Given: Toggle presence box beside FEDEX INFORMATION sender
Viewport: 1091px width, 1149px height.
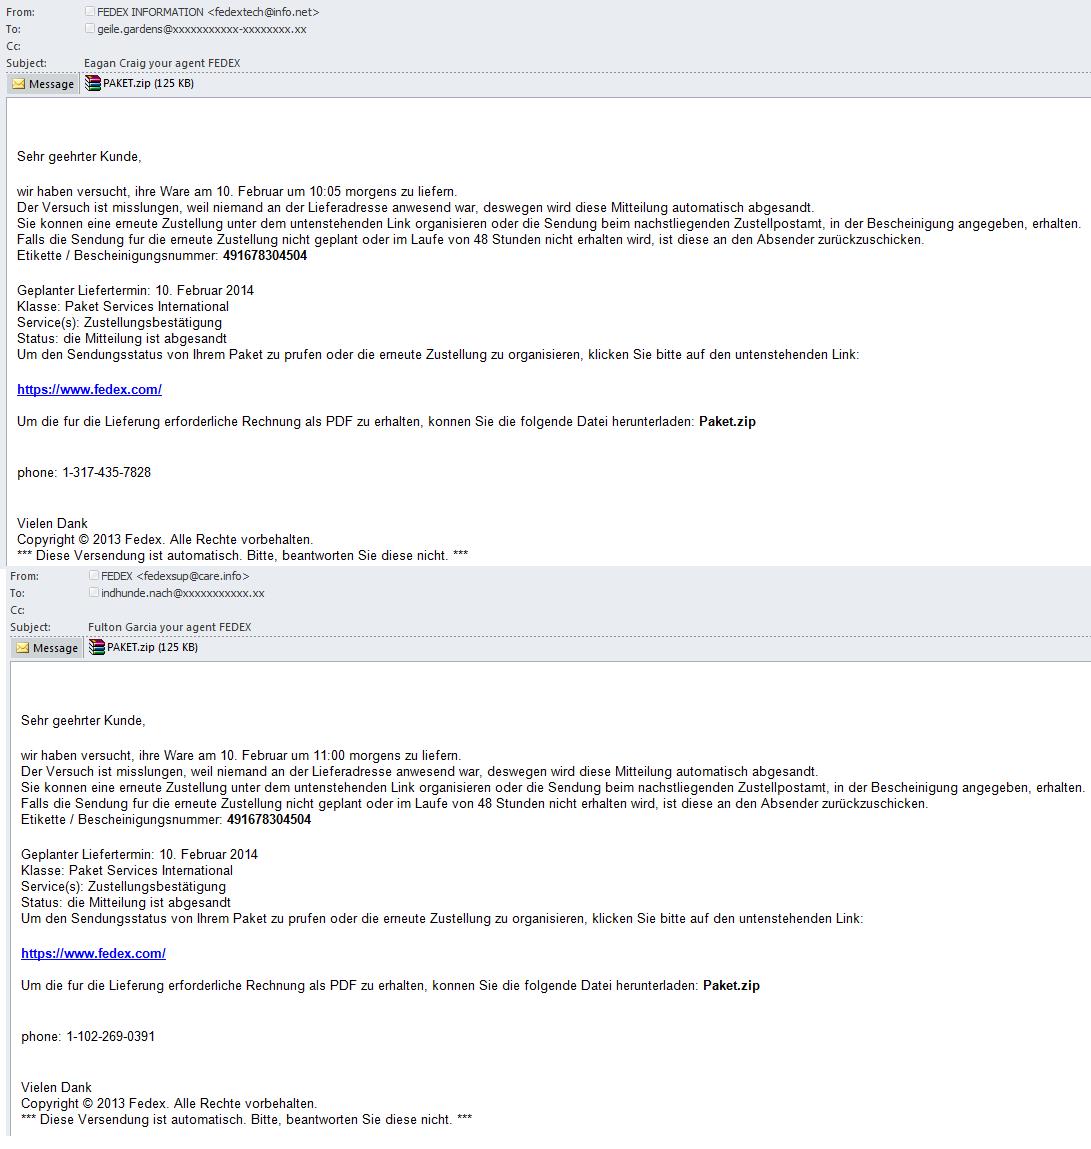Looking at the screenshot, I should pos(89,12).
